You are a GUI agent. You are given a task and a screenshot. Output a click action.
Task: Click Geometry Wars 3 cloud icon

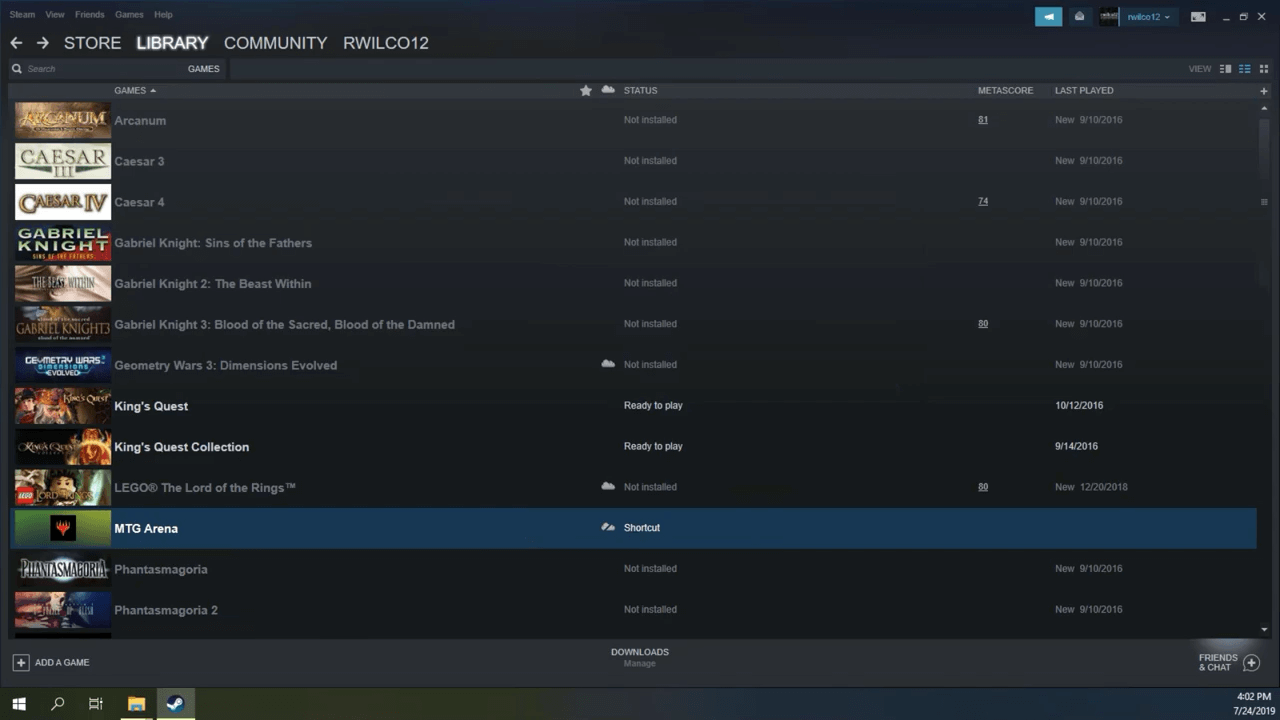608,364
